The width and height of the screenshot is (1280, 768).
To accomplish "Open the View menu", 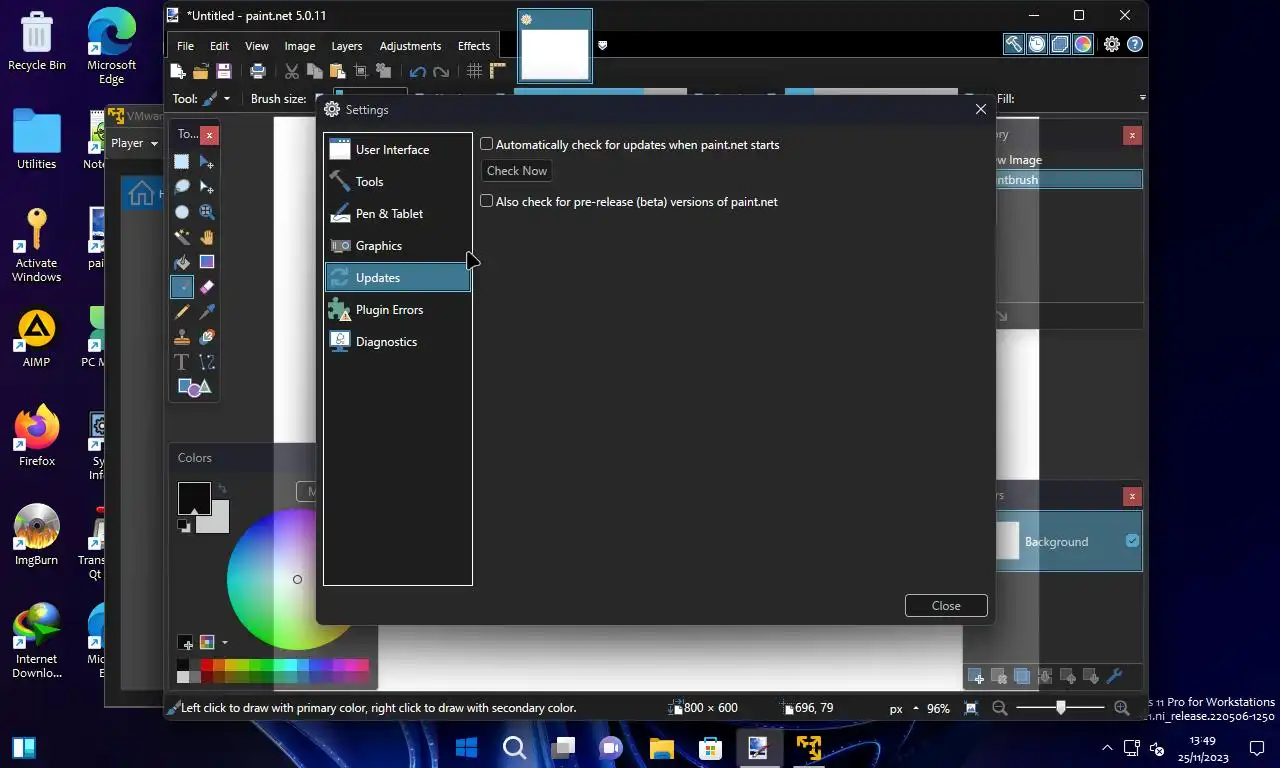I will point(257,46).
